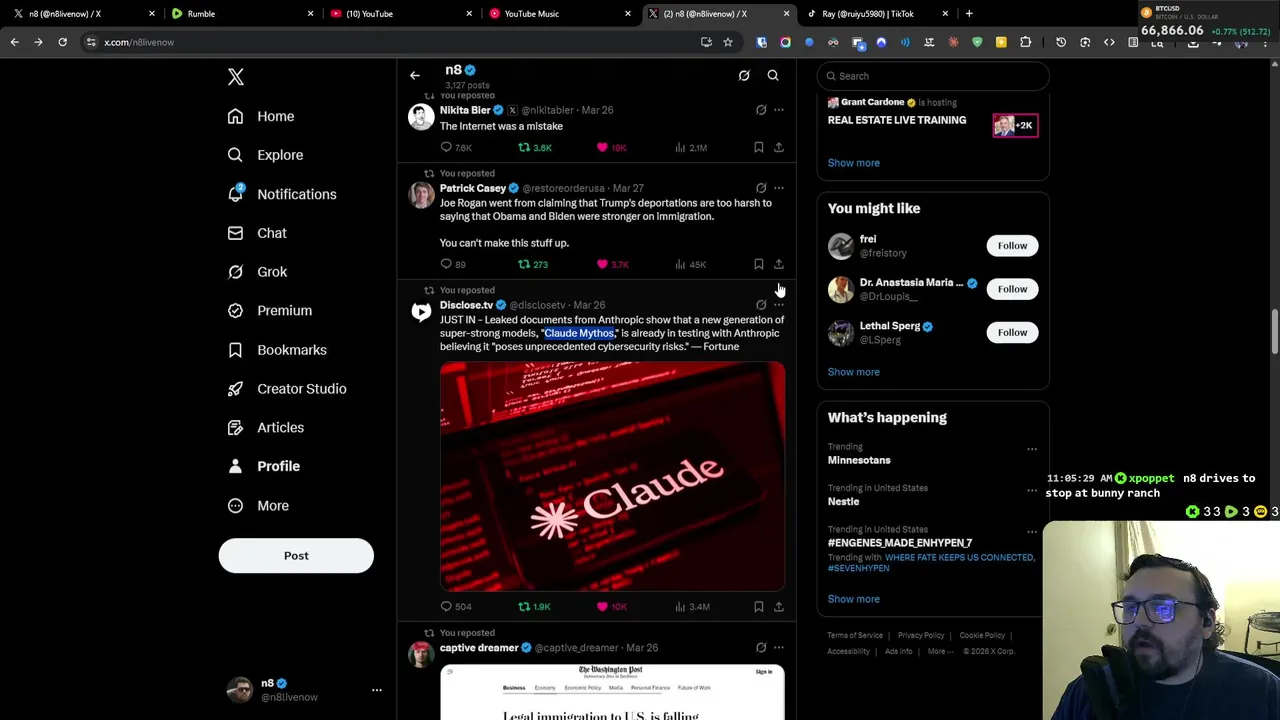Switch to Ray TikTok tab
Viewport: 1280px width, 720px height.
pos(878,14)
